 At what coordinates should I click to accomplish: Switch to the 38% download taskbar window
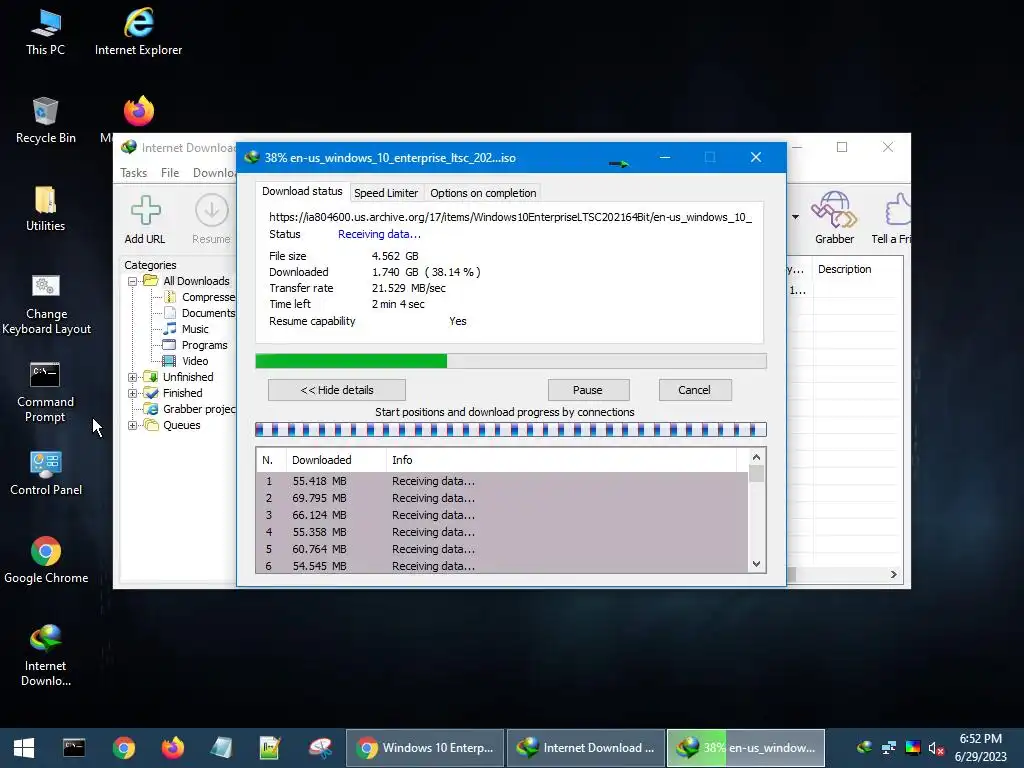point(746,748)
